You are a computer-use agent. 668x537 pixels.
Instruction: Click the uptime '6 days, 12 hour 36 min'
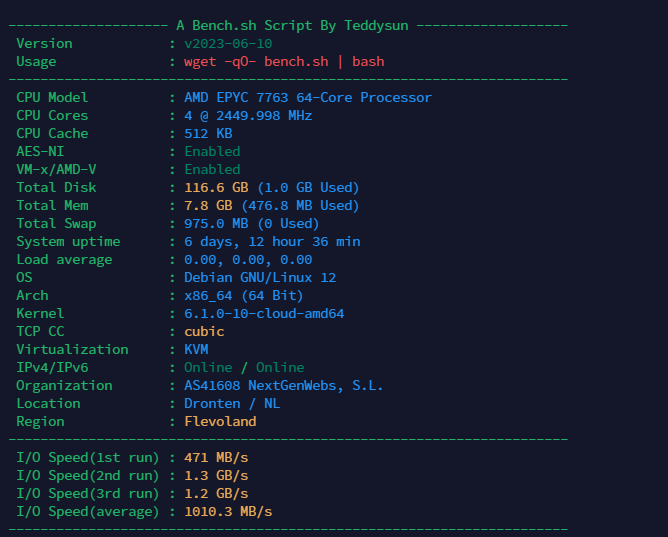(272, 242)
